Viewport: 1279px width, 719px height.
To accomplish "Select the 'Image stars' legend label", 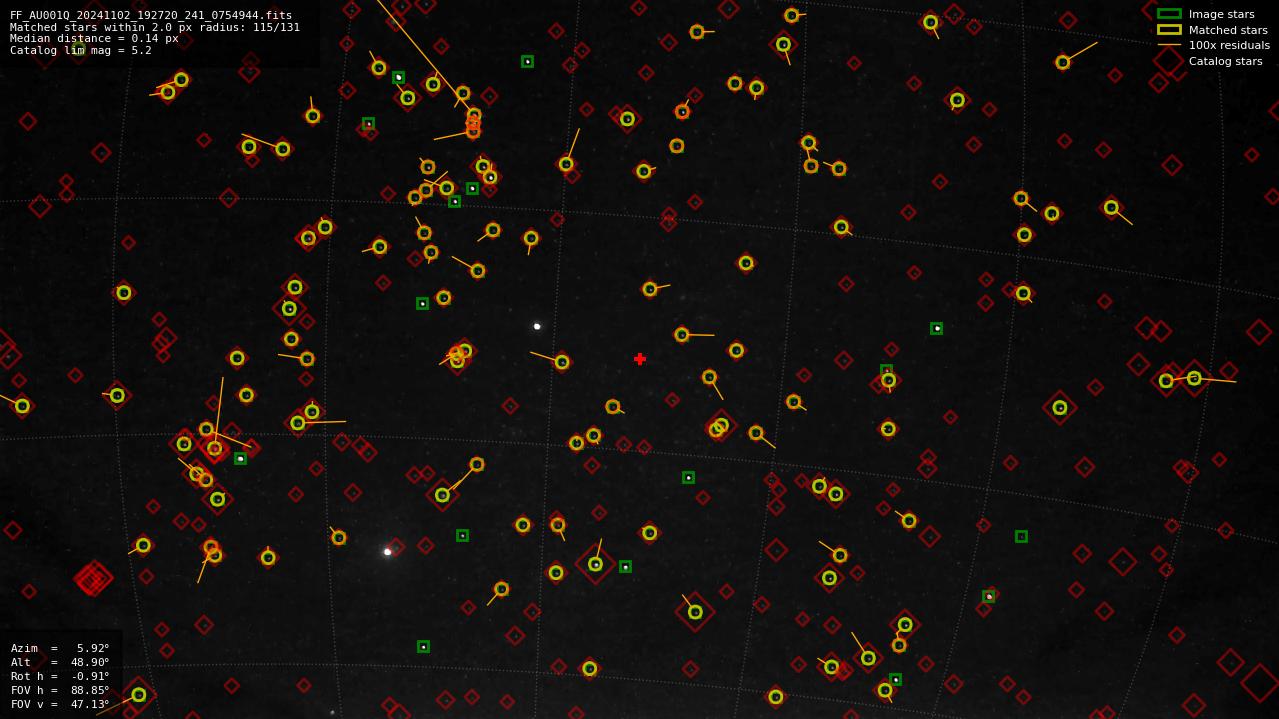I will tap(1221, 14).
